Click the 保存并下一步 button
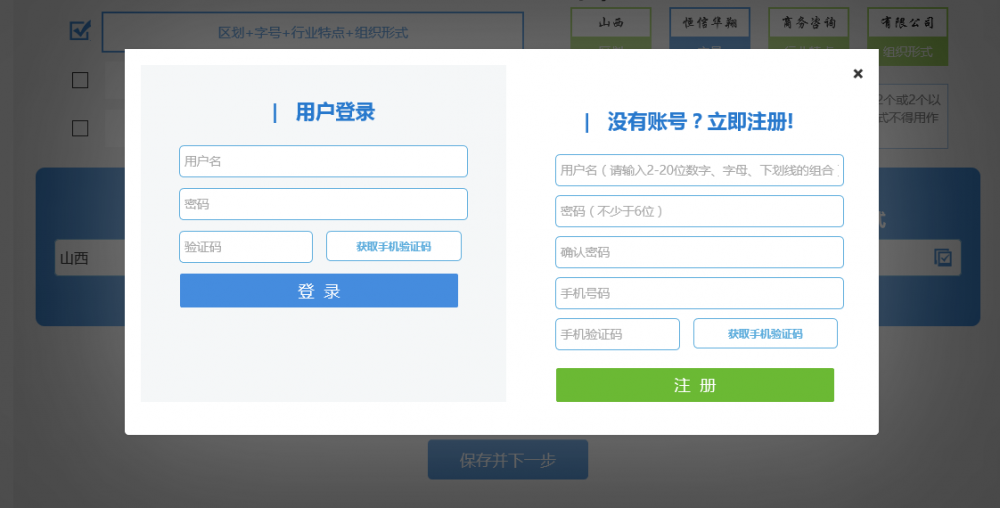Screen dimensions: 1000x508 [x=507, y=460]
